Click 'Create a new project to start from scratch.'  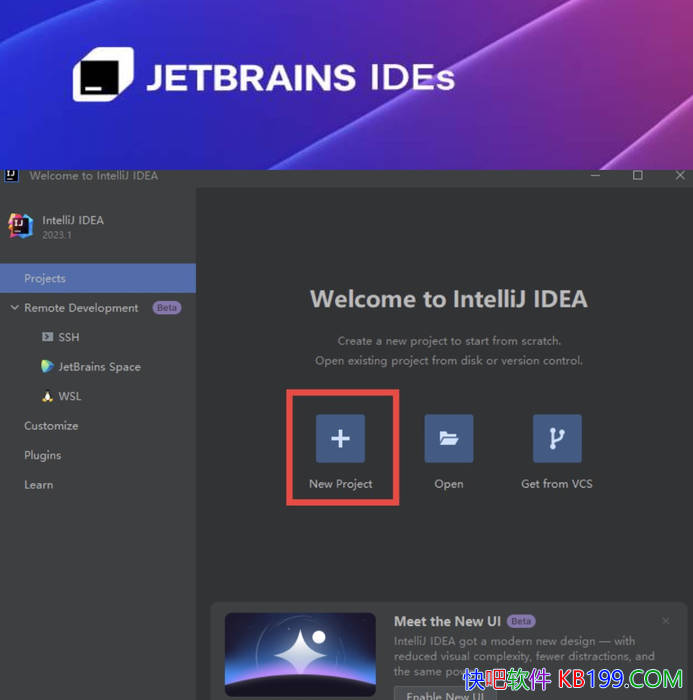449,341
